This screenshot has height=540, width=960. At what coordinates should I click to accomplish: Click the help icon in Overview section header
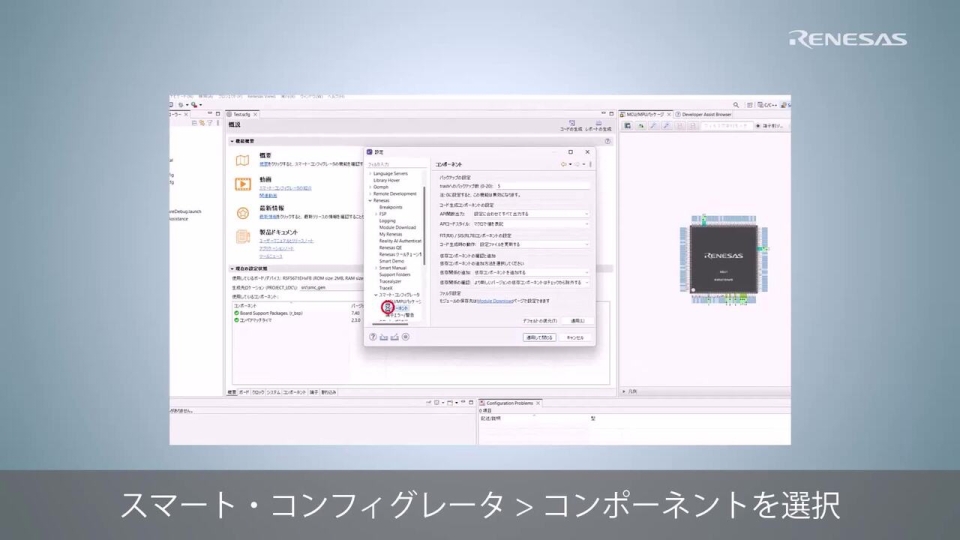coord(607,141)
